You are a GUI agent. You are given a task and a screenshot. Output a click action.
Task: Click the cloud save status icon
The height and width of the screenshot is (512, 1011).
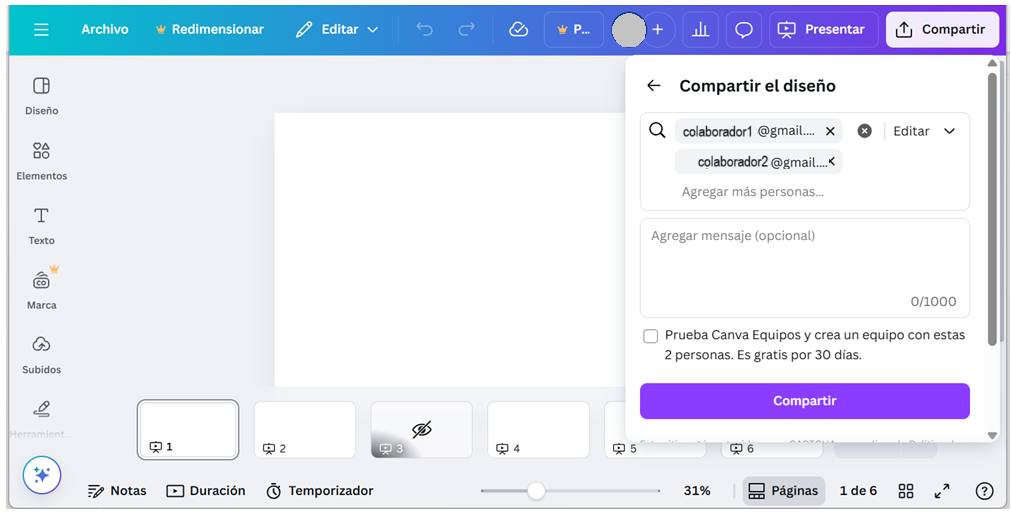pyautogui.click(x=518, y=30)
